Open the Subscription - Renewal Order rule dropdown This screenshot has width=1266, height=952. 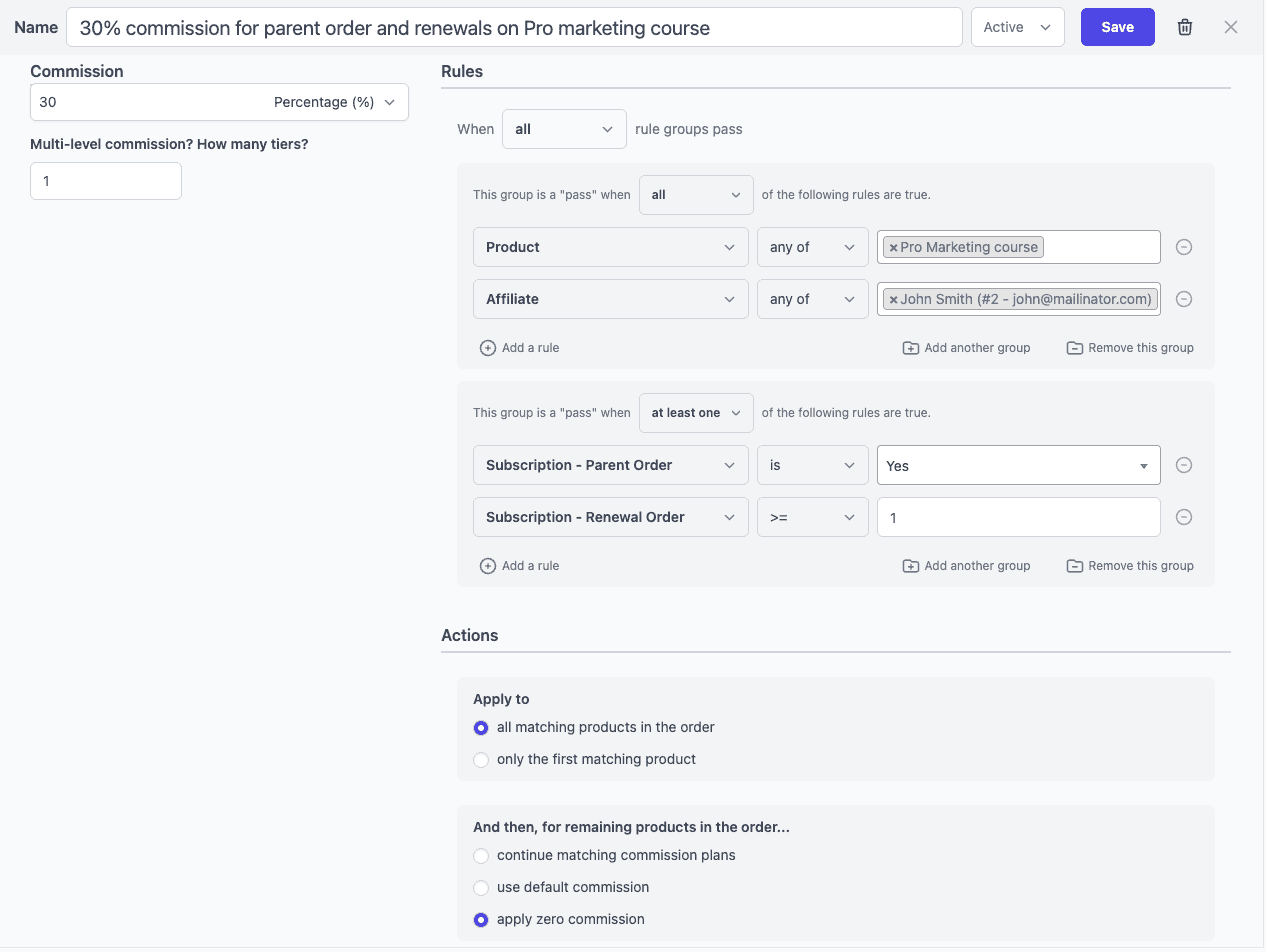(x=610, y=517)
